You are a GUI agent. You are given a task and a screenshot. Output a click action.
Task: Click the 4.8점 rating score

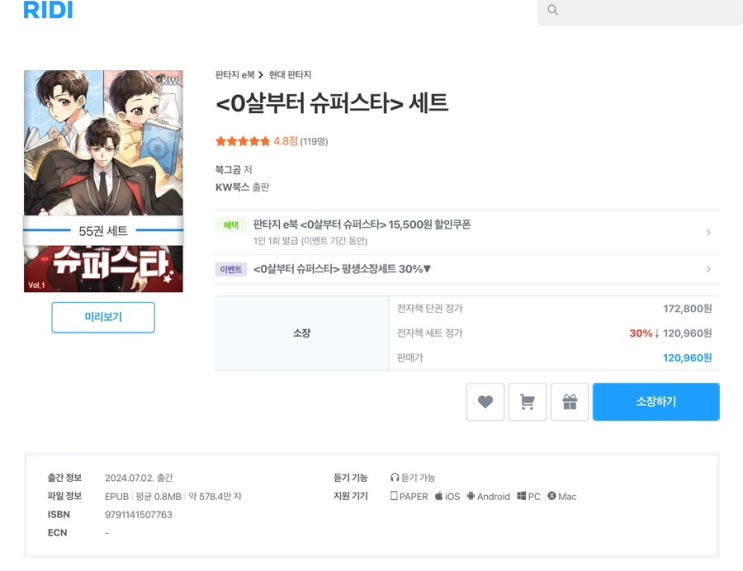tap(285, 141)
